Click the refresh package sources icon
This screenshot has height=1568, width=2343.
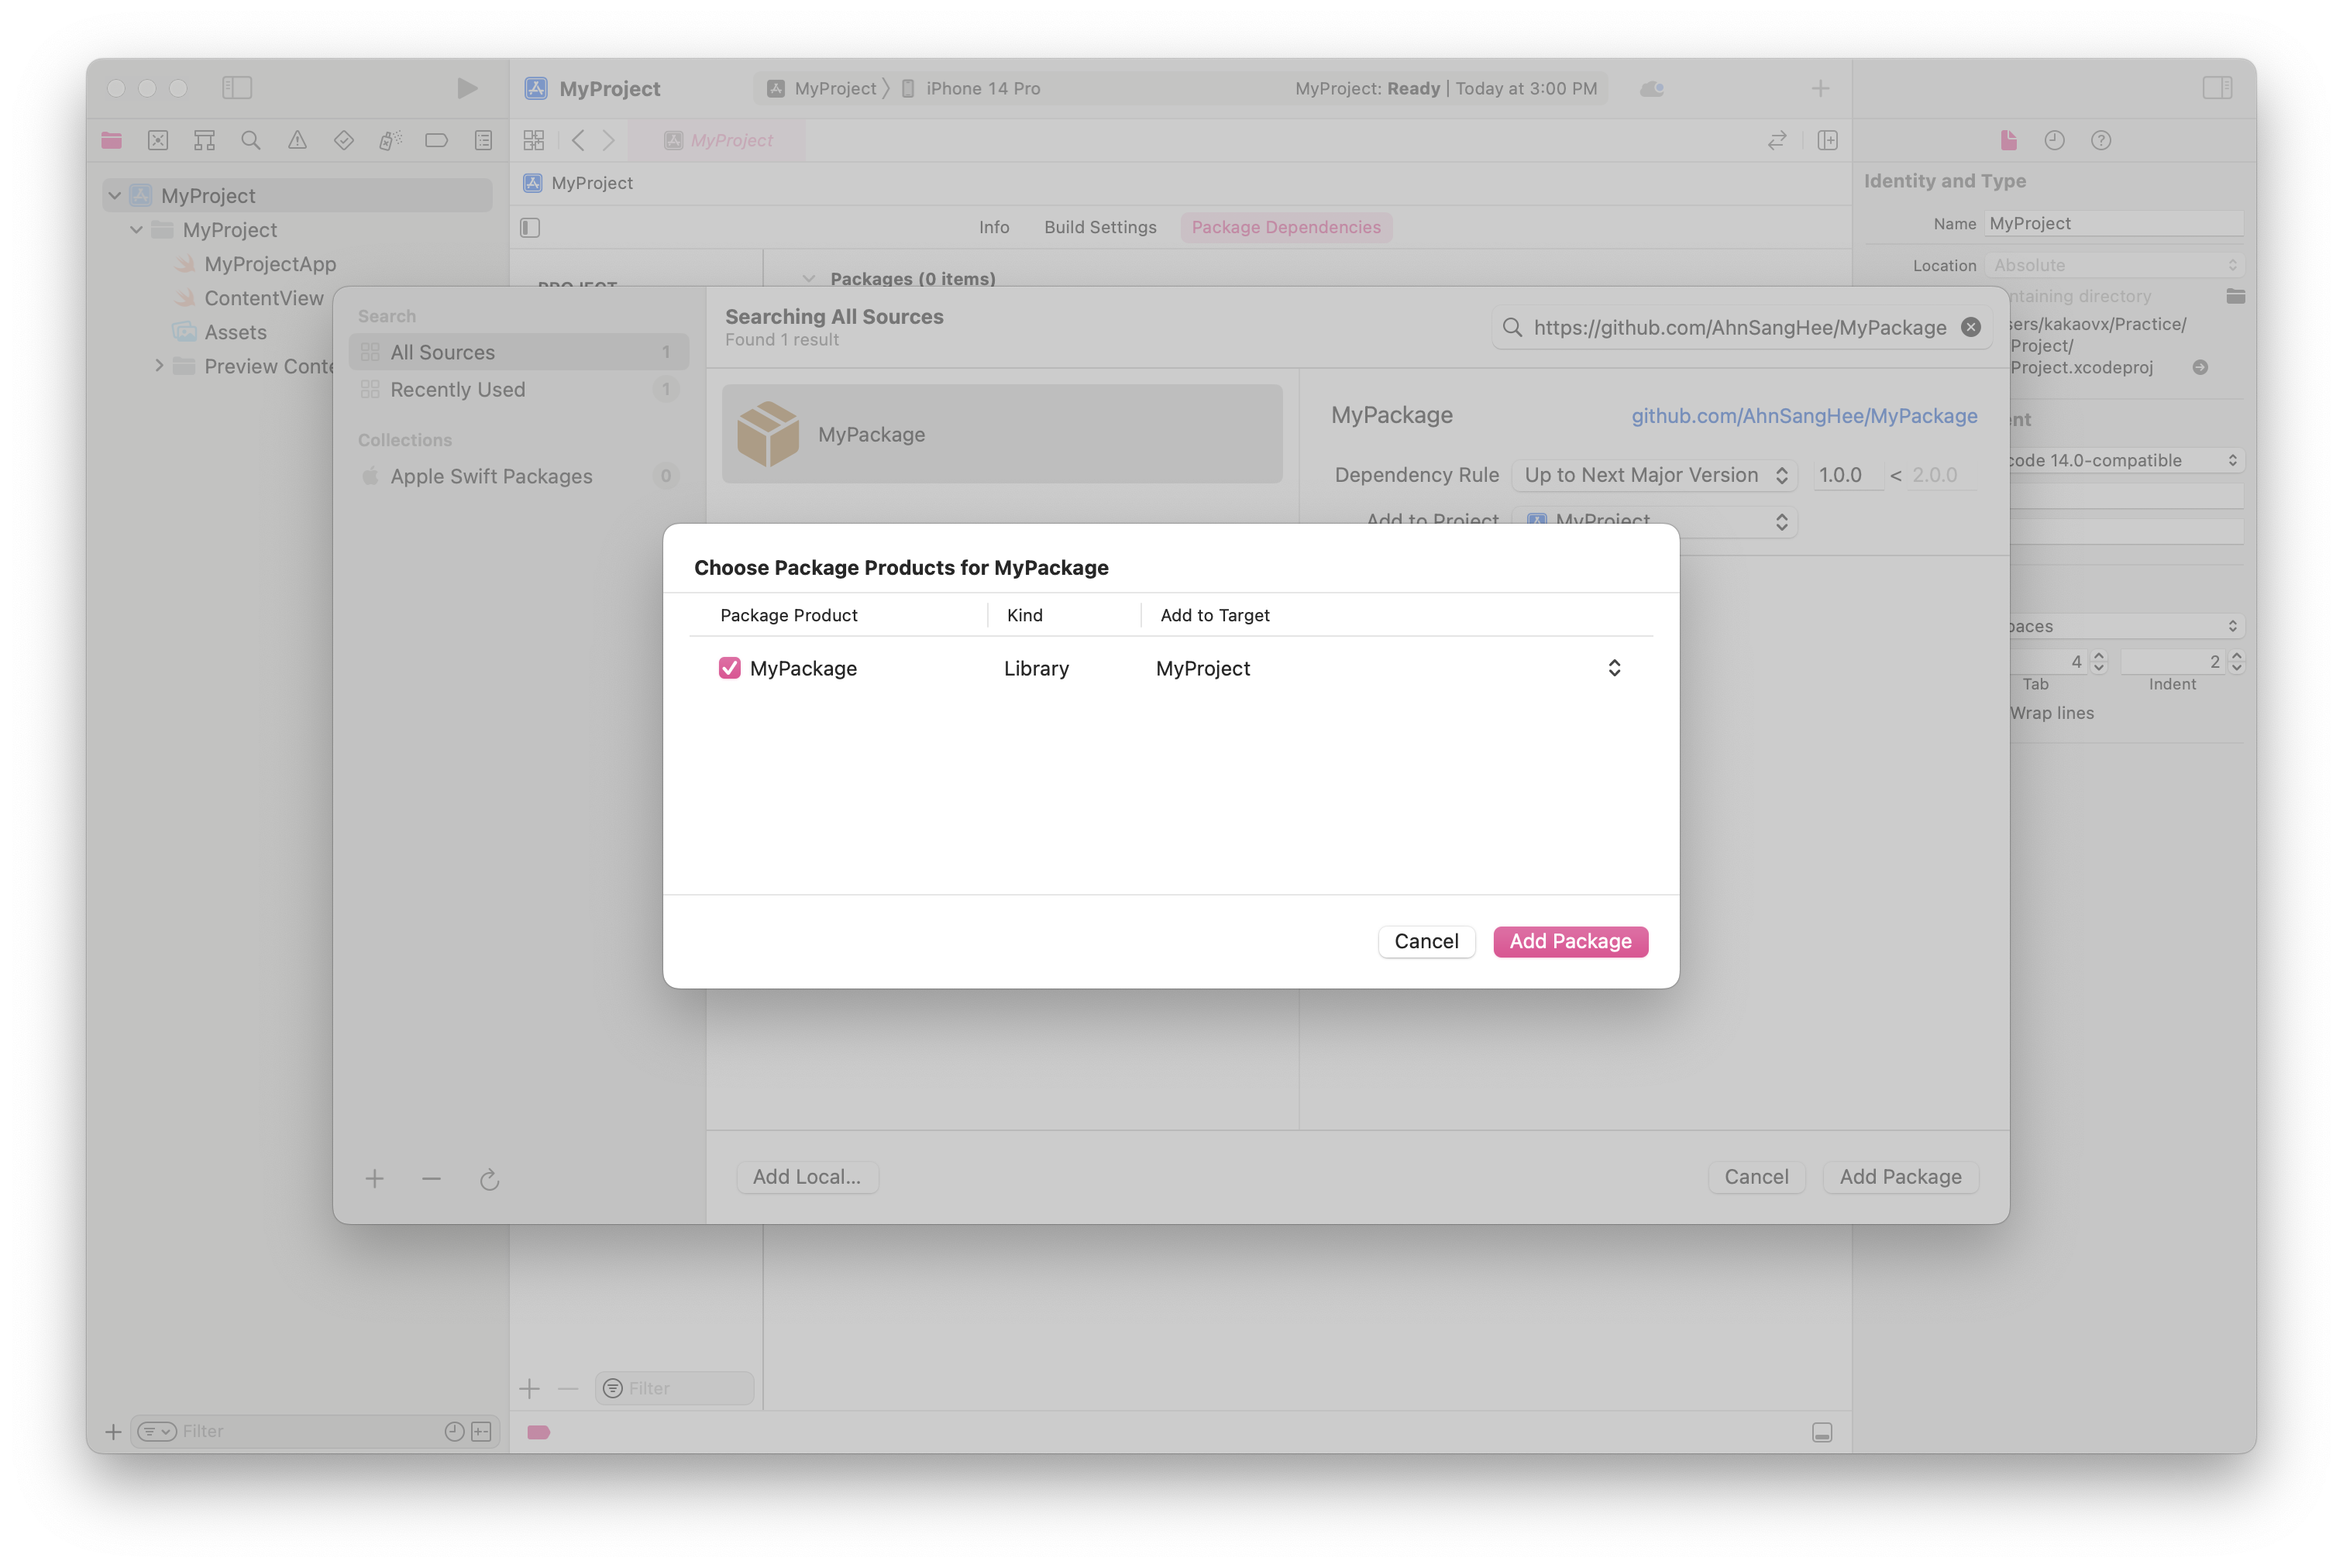click(x=489, y=1180)
